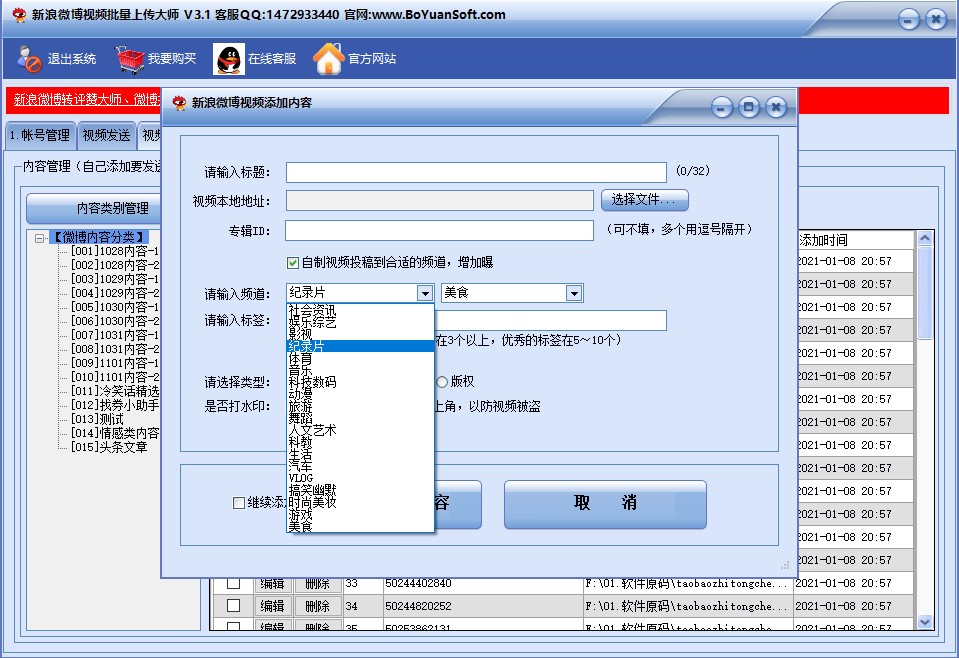Select highlighted 纪录片 entry in the list

tap(360, 346)
